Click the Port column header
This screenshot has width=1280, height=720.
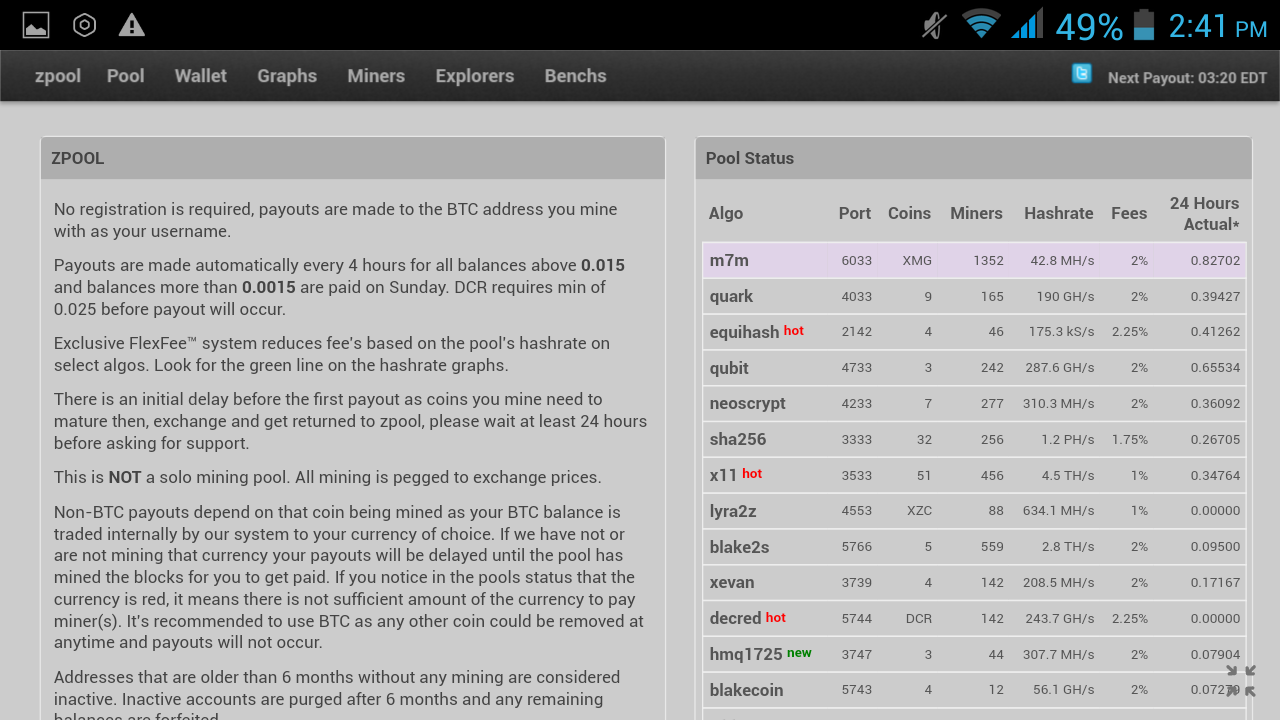click(x=855, y=213)
